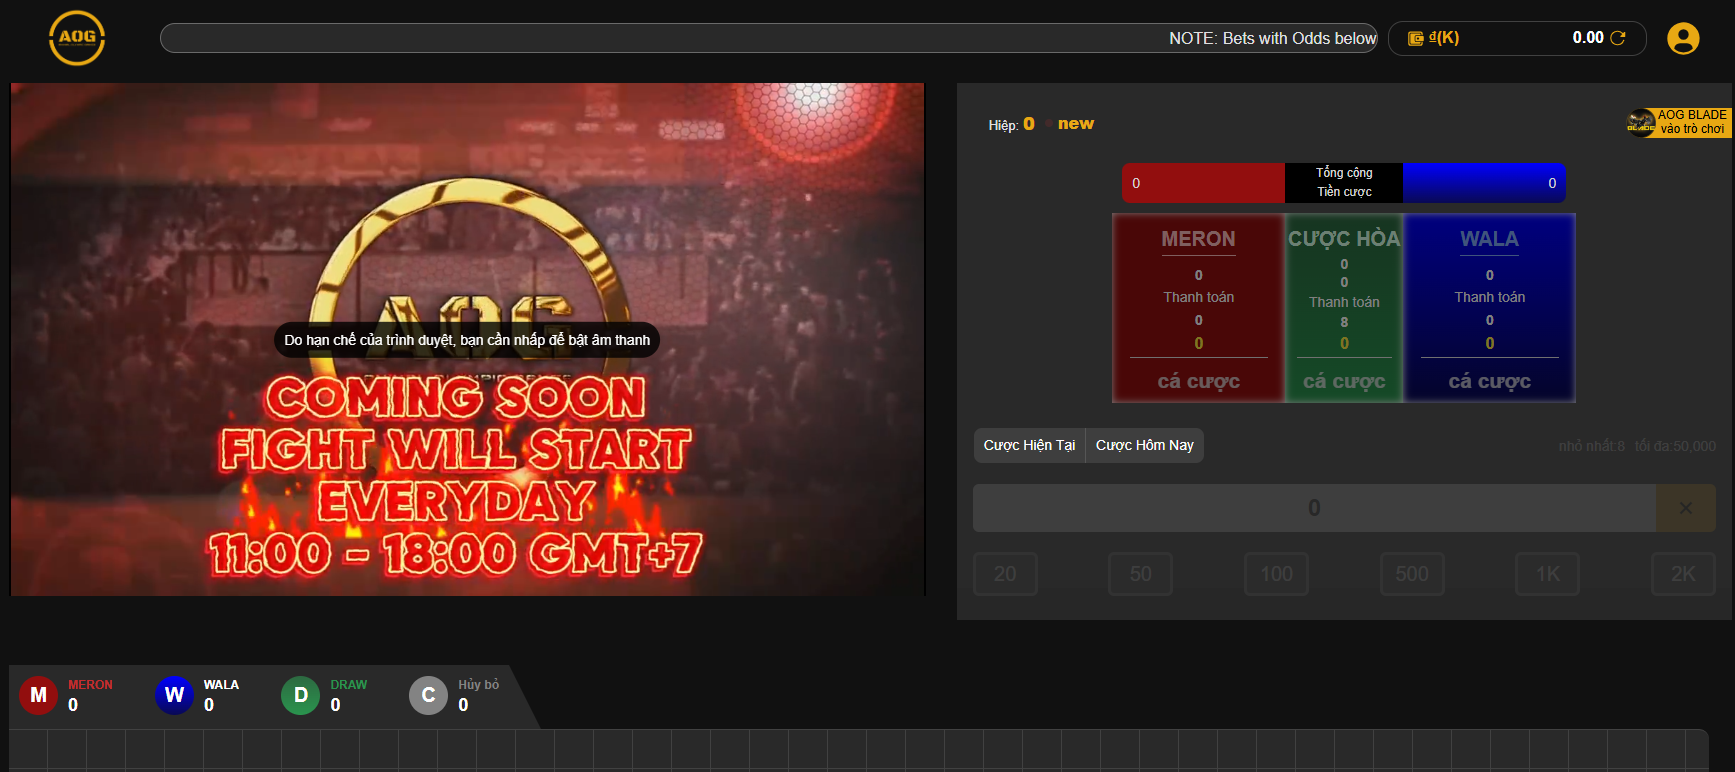Click the wallet currency icon
This screenshot has width=1735, height=772.
point(1415,38)
